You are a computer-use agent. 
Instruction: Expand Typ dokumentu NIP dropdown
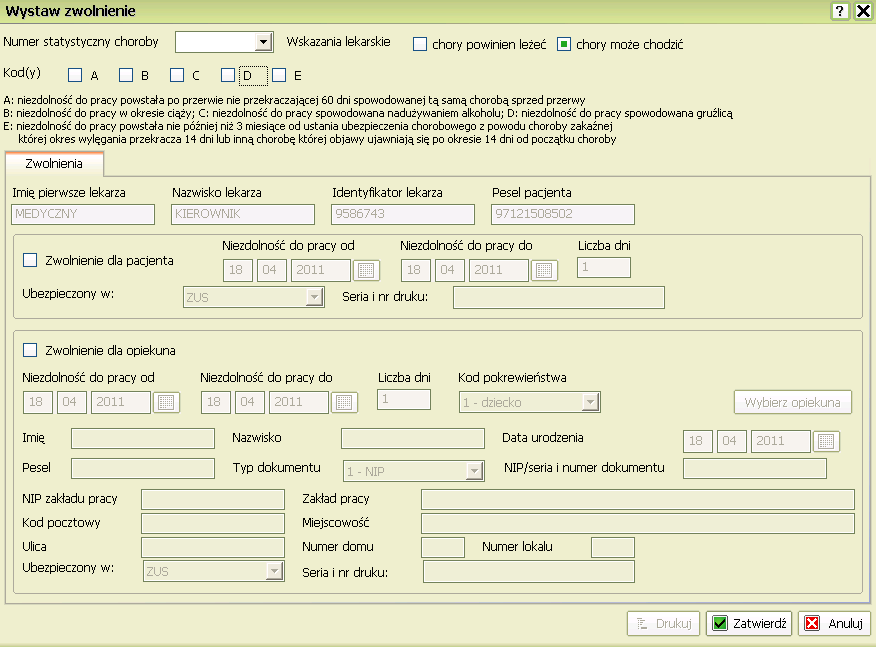[474, 471]
